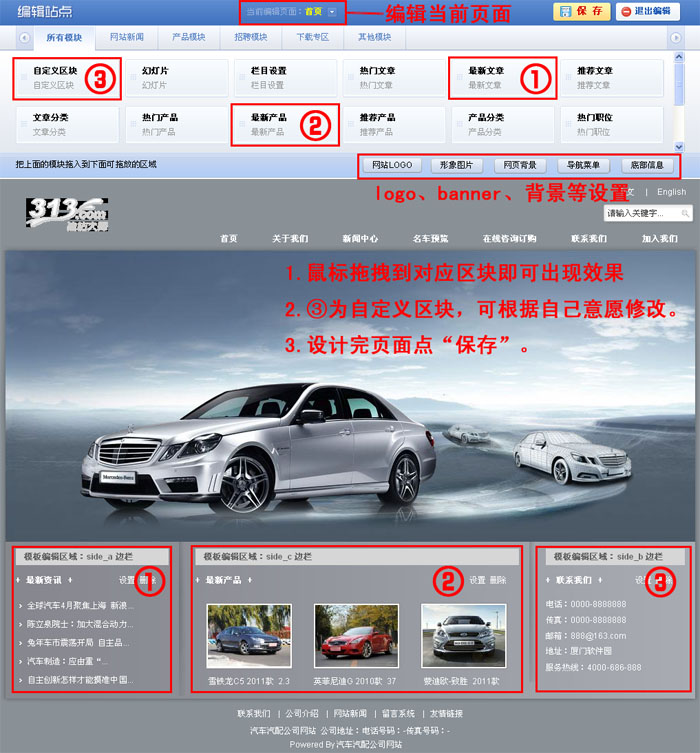Image resolution: width=700 pixels, height=753 pixels.
Task: Open news item 汽车制造：应由重
Action: 67,661
